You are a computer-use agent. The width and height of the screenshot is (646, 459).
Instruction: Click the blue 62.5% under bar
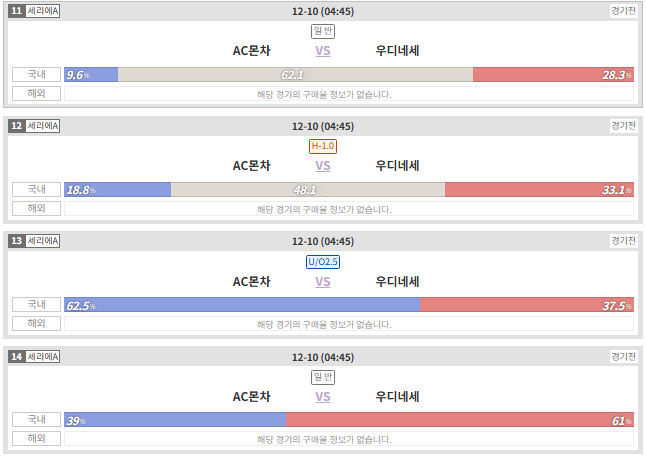click(242, 304)
